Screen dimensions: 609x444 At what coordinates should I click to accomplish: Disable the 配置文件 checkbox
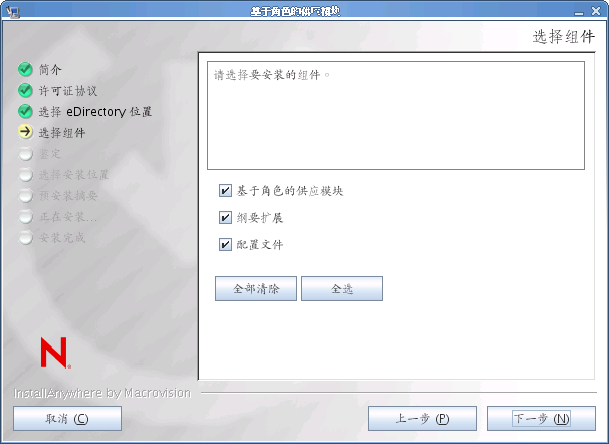coord(225,244)
